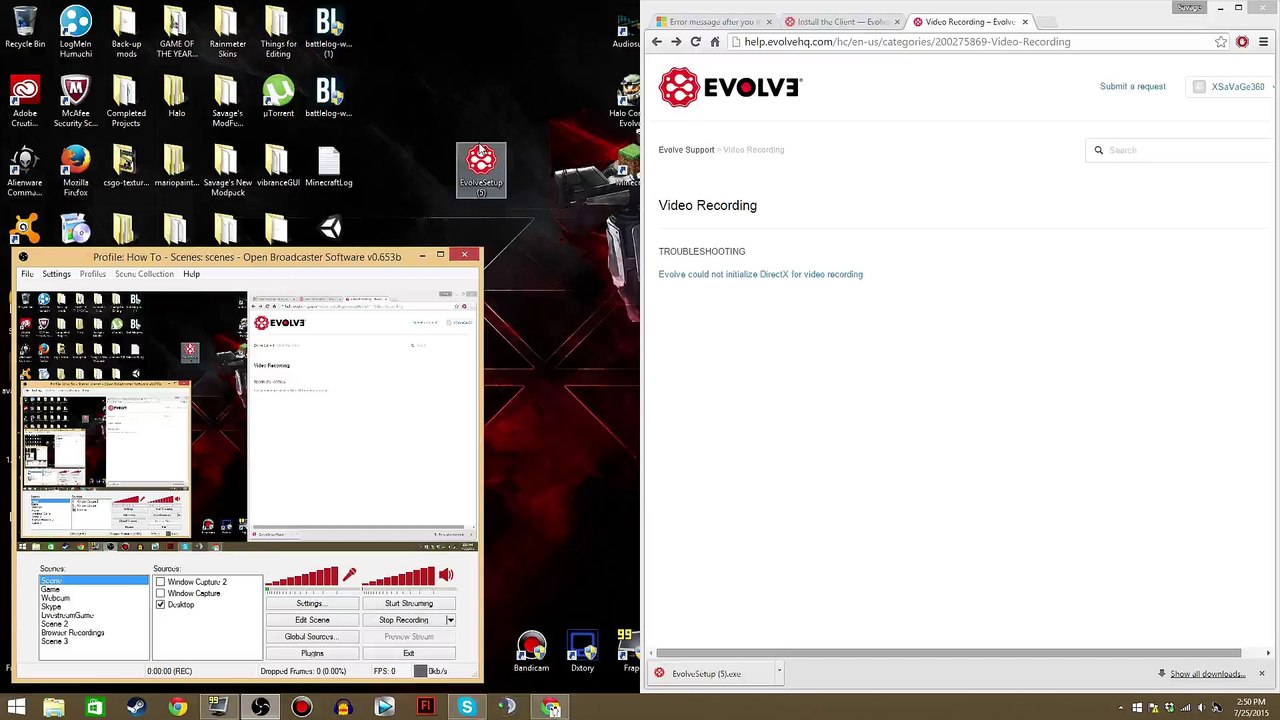The image size is (1280, 720).
Task: Open the DirectX video recording troubleshooting link
Action: click(x=760, y=274)
